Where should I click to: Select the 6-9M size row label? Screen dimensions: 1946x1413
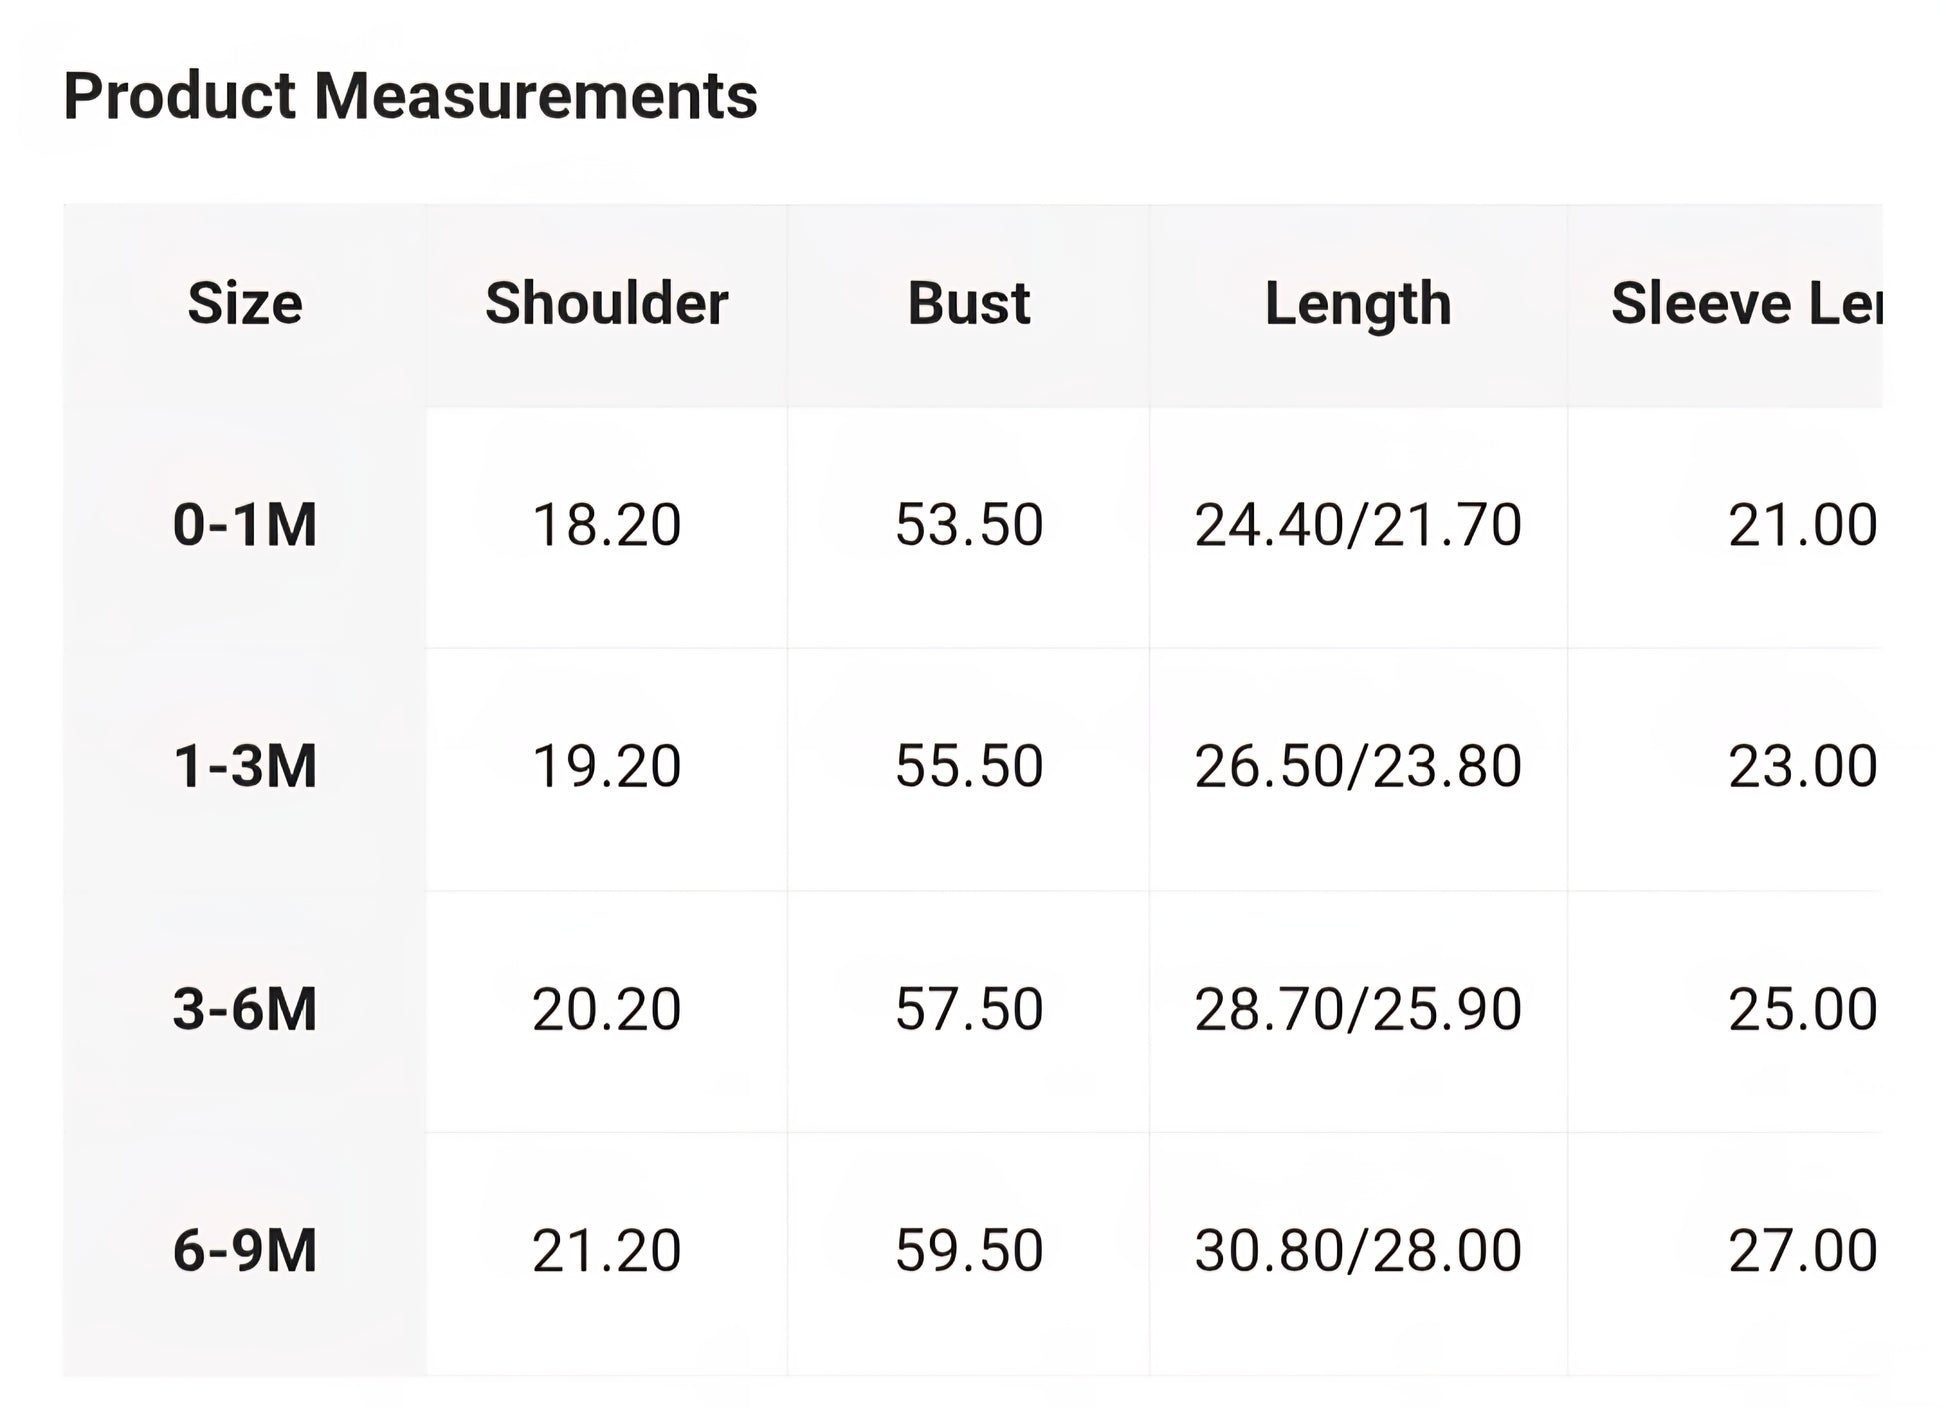pyautogui.click(x=245, y=1251)
